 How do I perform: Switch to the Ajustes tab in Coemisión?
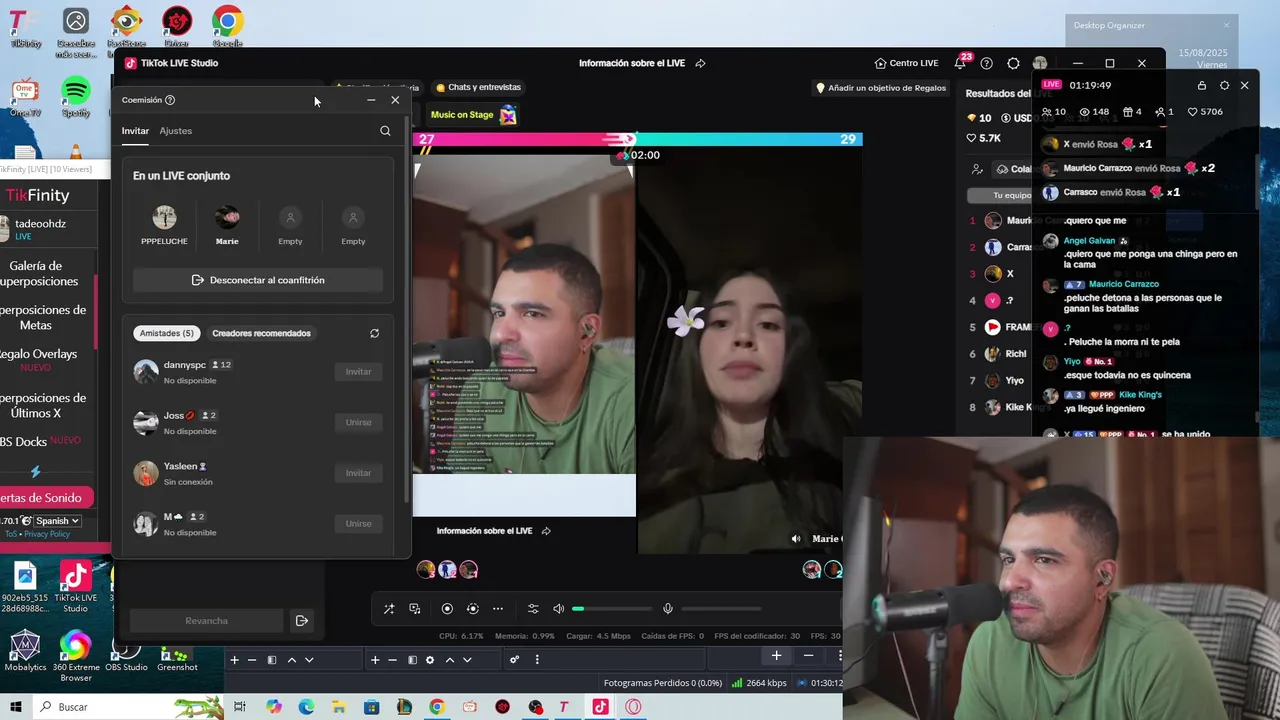(176, 131)
